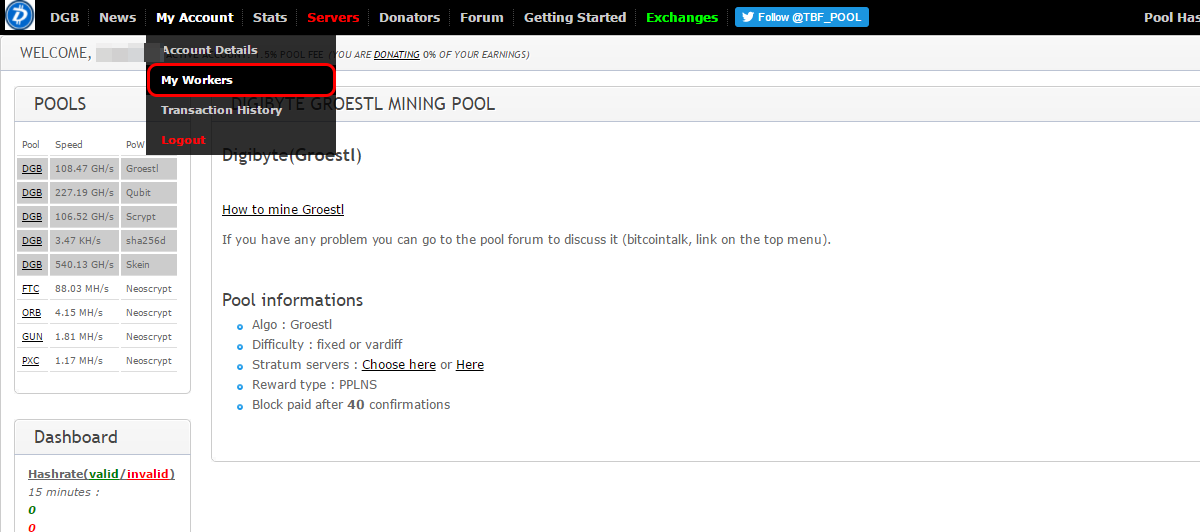Click 'Reward type : PPLNS' line

tap(314, 385)
